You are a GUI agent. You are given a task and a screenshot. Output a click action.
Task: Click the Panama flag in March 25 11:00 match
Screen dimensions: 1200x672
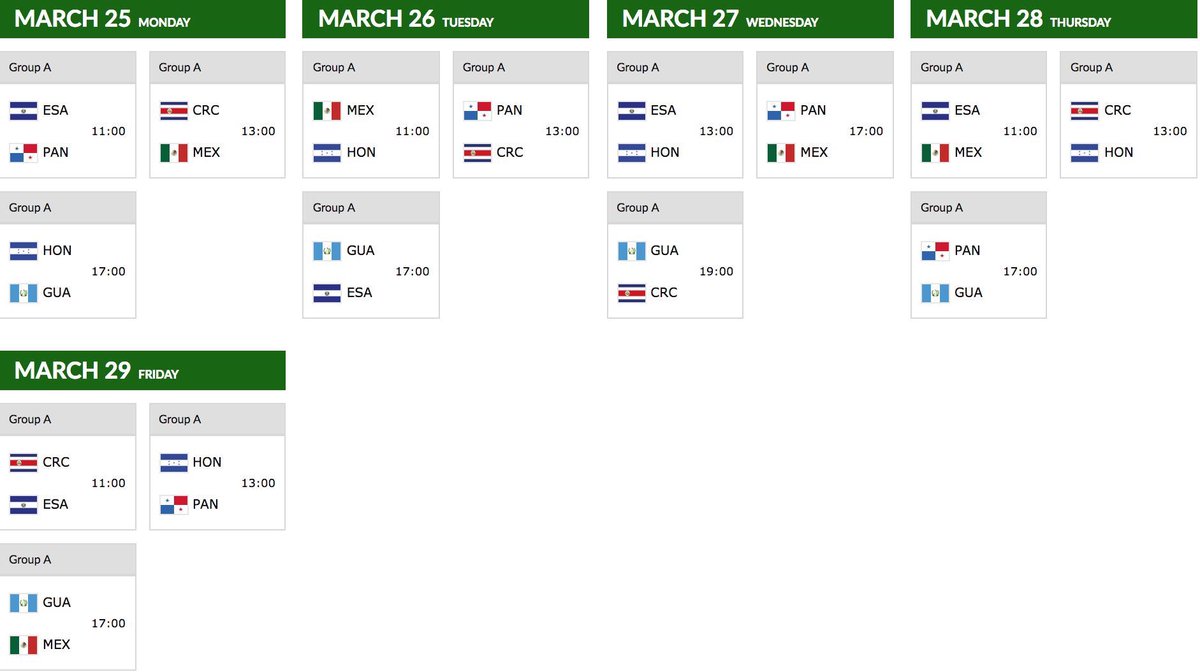point(23,152)
